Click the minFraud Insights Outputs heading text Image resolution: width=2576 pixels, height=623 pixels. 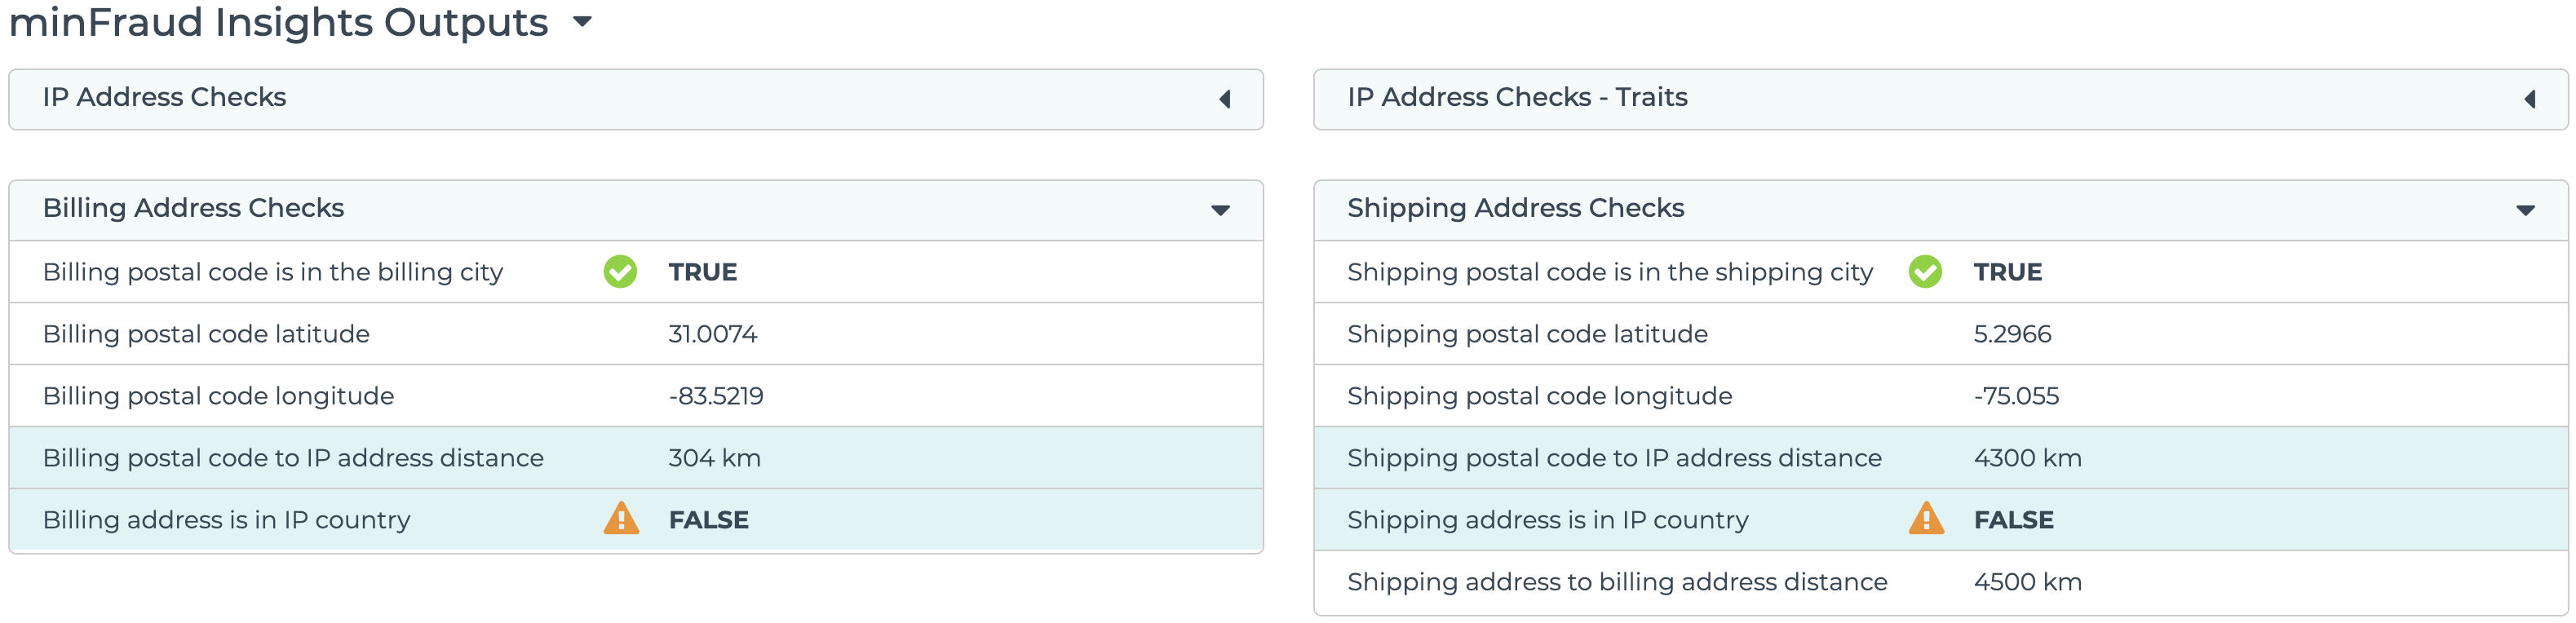278,22
